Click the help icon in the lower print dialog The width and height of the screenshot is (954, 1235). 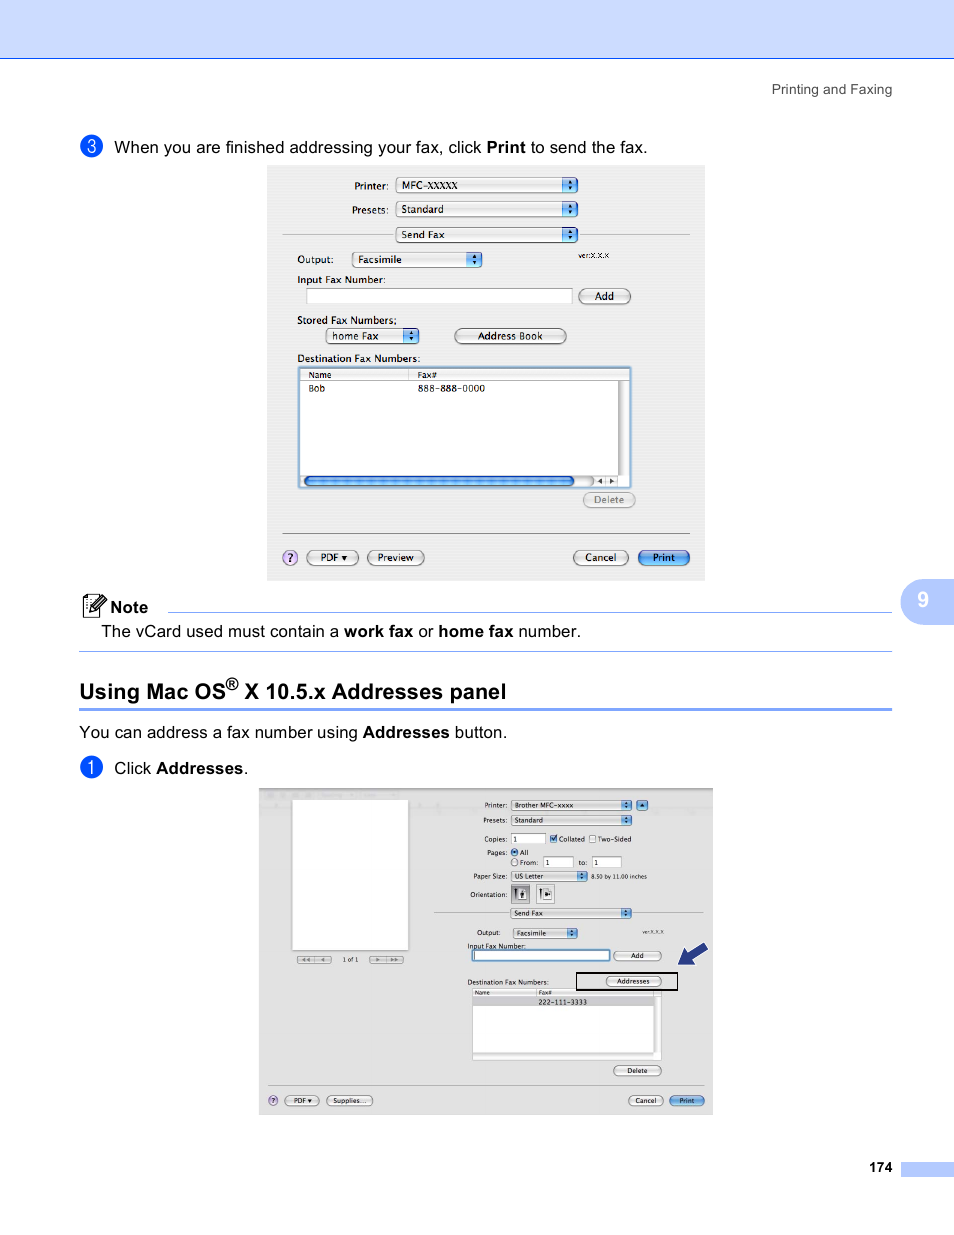coord(273,1101)
